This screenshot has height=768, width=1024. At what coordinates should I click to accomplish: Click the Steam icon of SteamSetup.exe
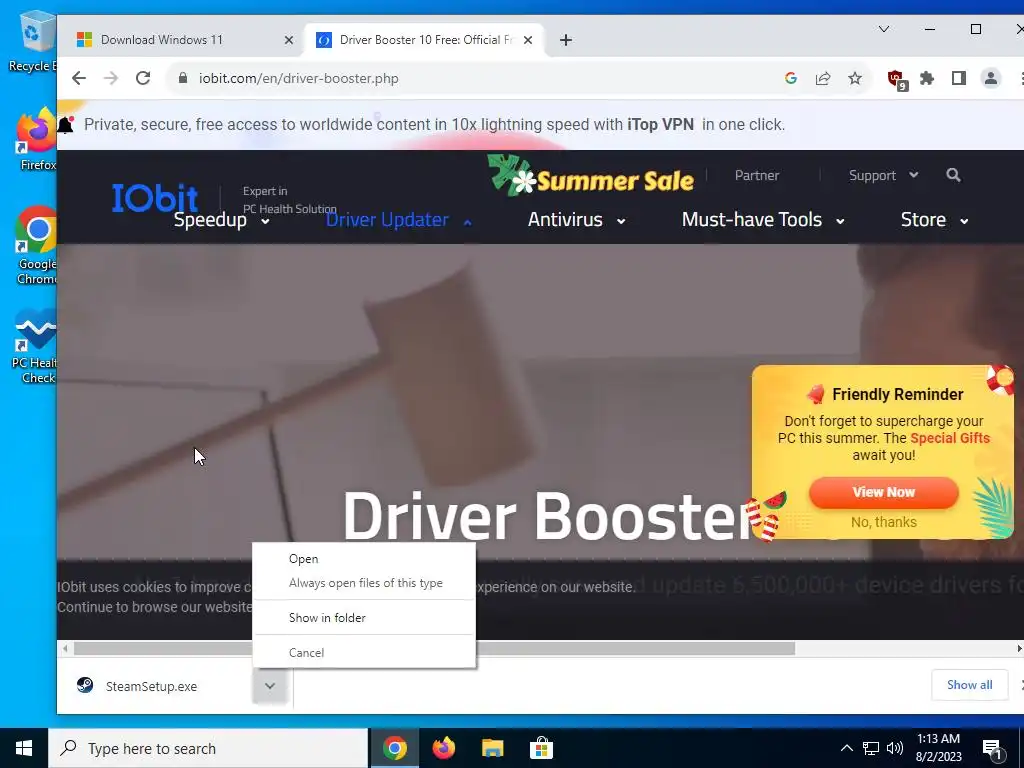85,685
